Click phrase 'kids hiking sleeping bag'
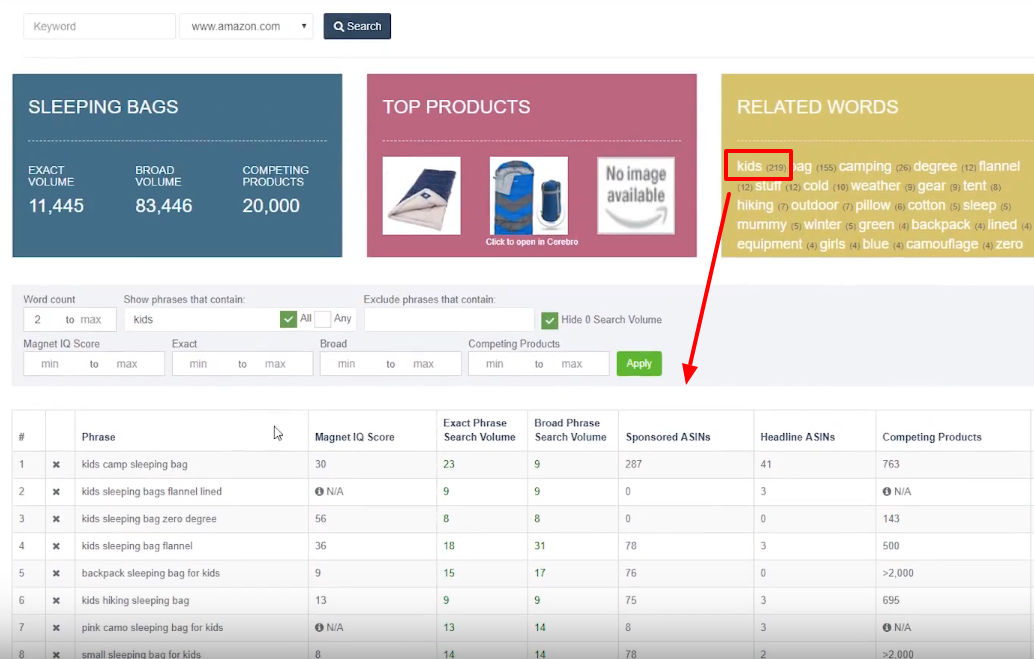1034x659 pixels. click(x=135, y=600)
